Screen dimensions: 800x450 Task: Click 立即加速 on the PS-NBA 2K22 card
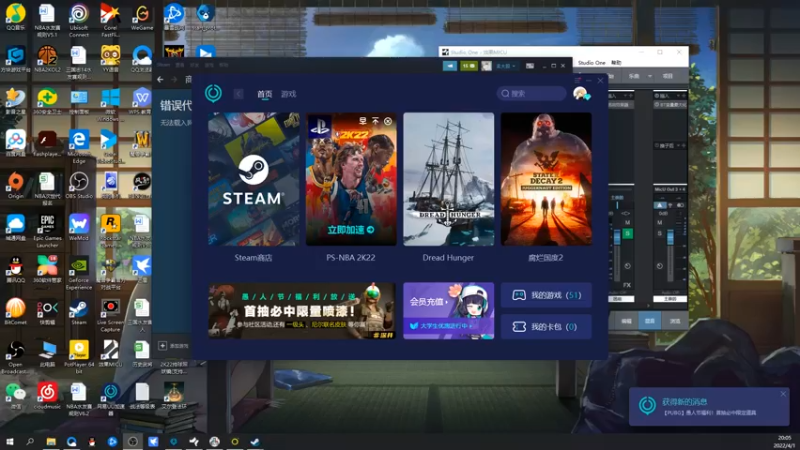pyautogui.click(x=351, y=230)
